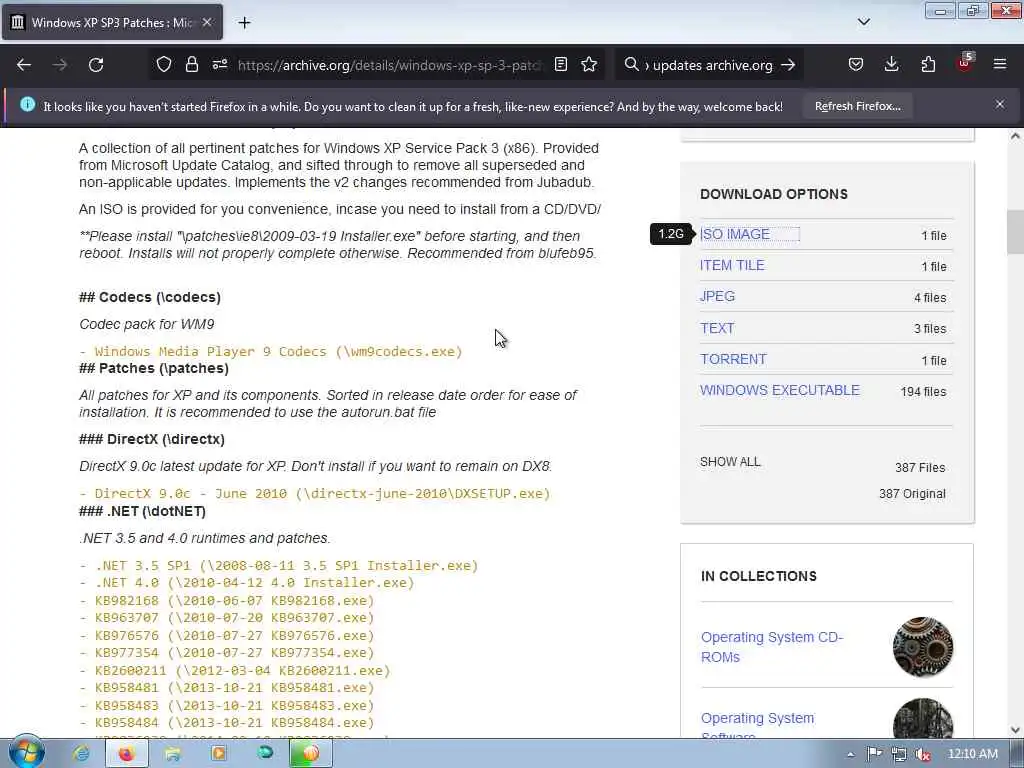Viewport: 1024px width, 768px height.
Task: Open the Firefox hamburger menu
Action: (1000, 64)
